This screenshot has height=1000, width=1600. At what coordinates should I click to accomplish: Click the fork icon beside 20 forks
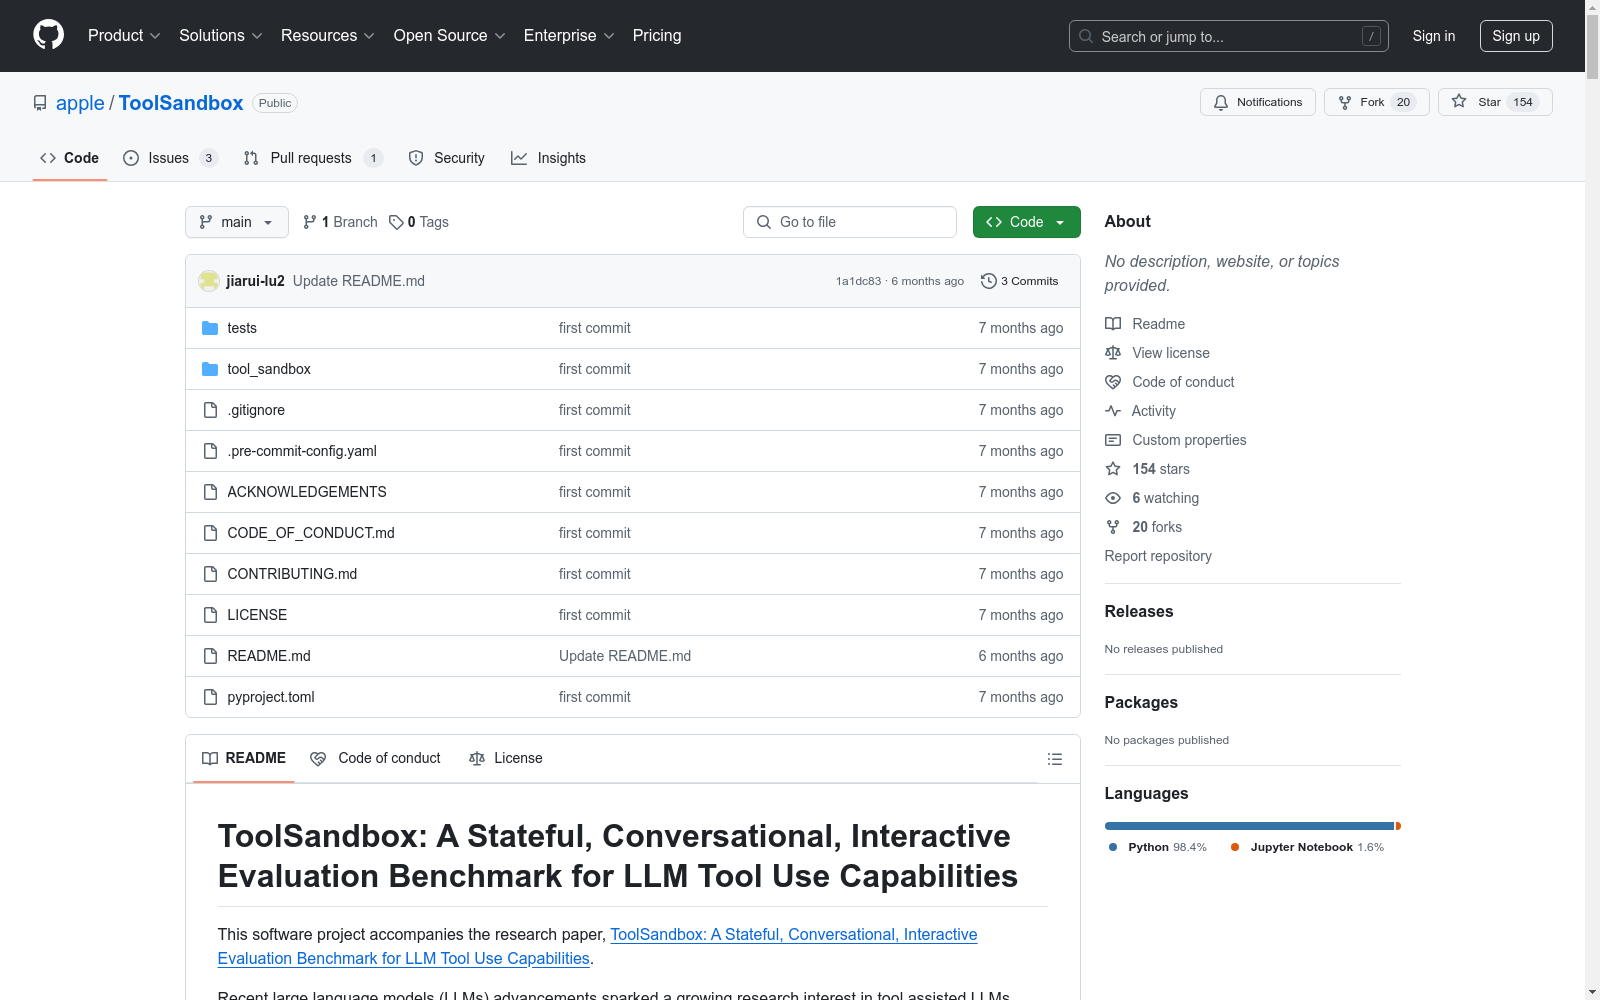pos(1113,527)
